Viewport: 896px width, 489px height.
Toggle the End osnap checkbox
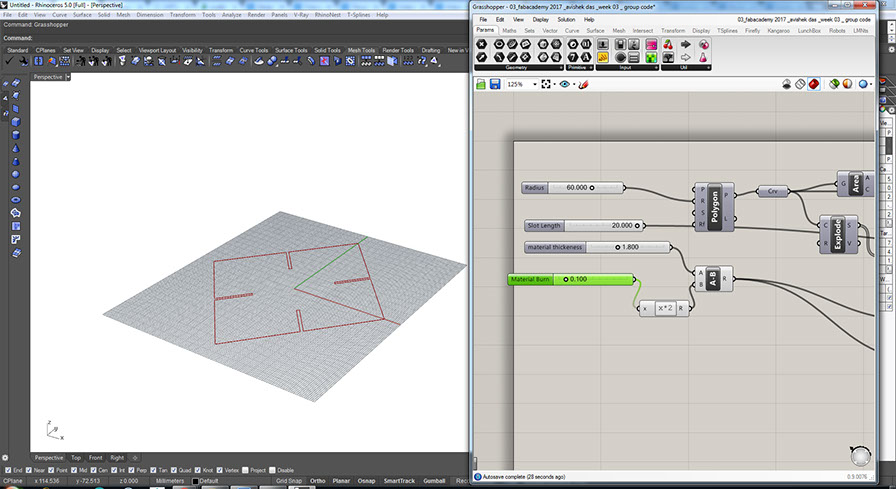click(8, 470)
